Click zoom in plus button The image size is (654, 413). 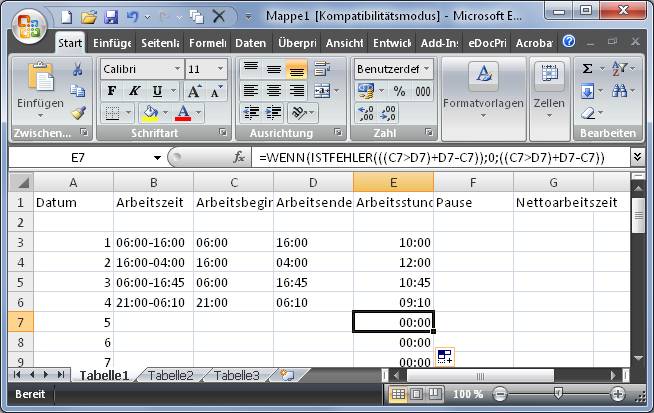[617, 394]
